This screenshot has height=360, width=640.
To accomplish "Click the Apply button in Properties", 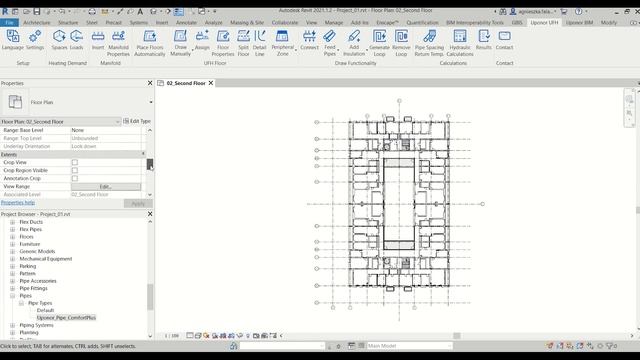I will tap(138, 203).
